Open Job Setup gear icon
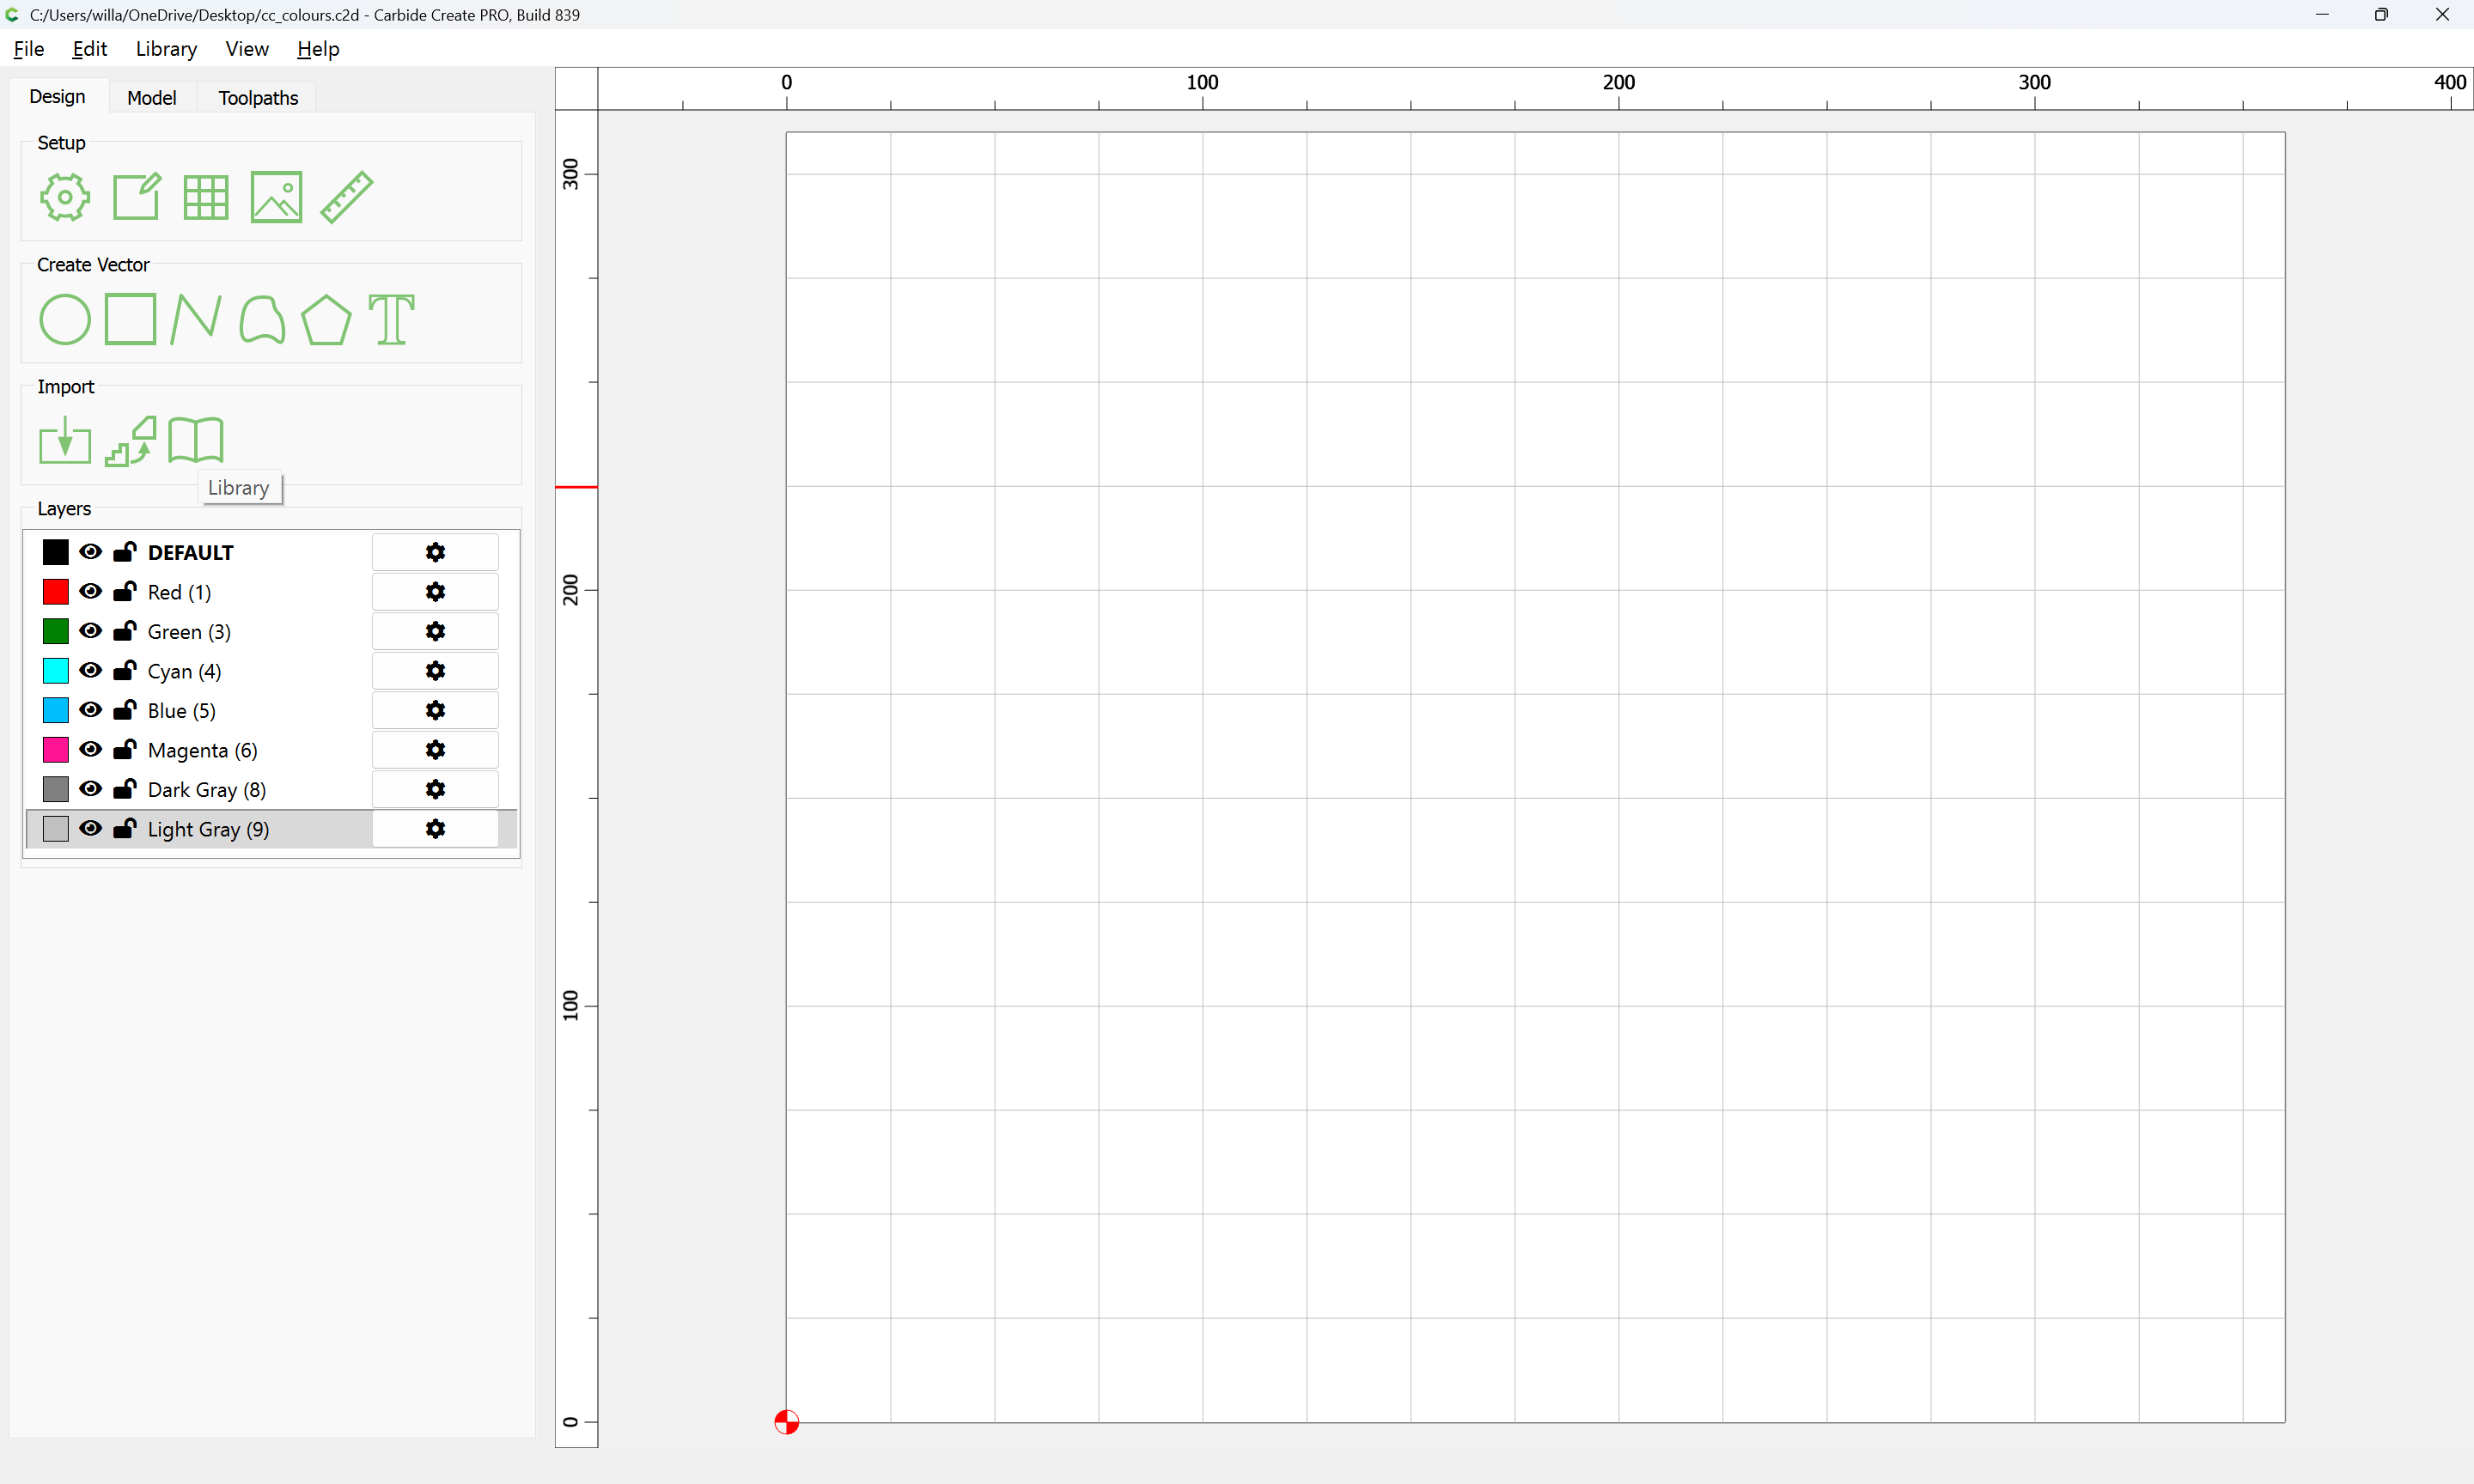The height and width of the screenshot is (1484, 2474). [64, 197]
